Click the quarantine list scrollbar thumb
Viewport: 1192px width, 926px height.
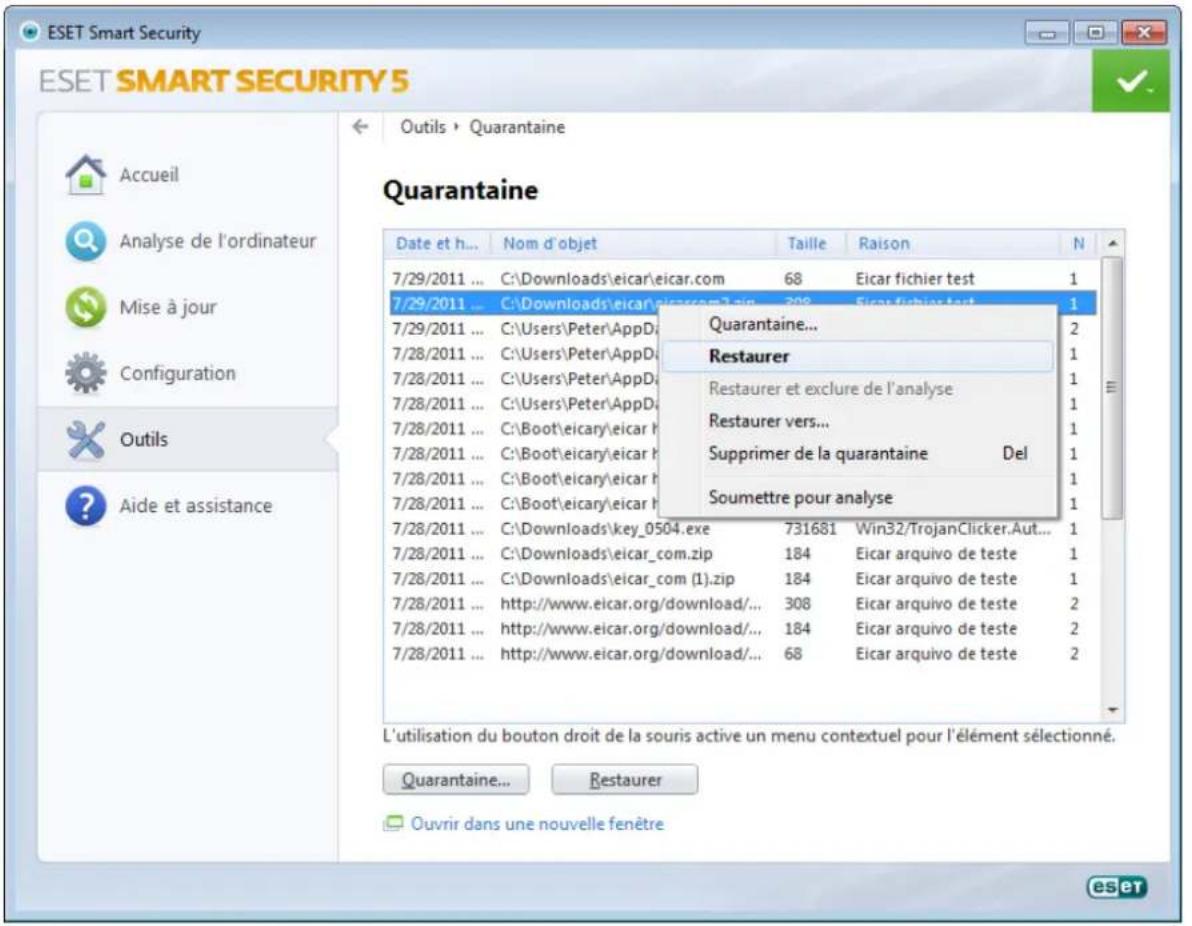[x=1112, y=388]
